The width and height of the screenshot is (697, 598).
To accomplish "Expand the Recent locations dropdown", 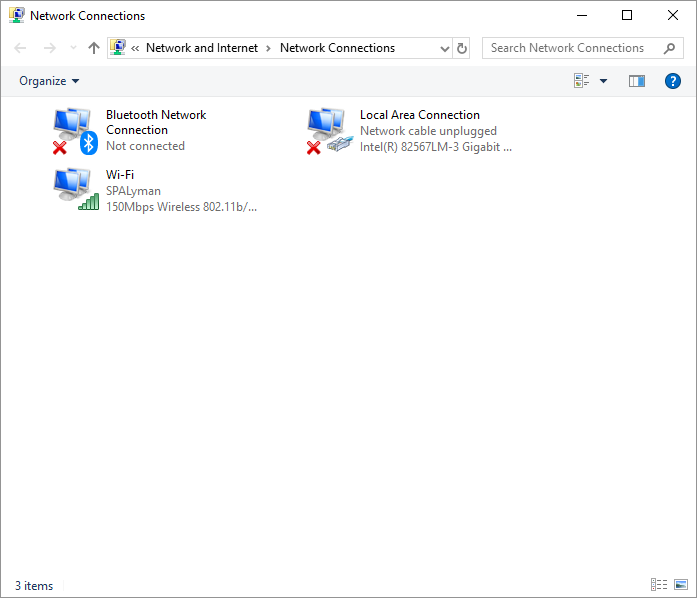I will [x=73, y=48].
